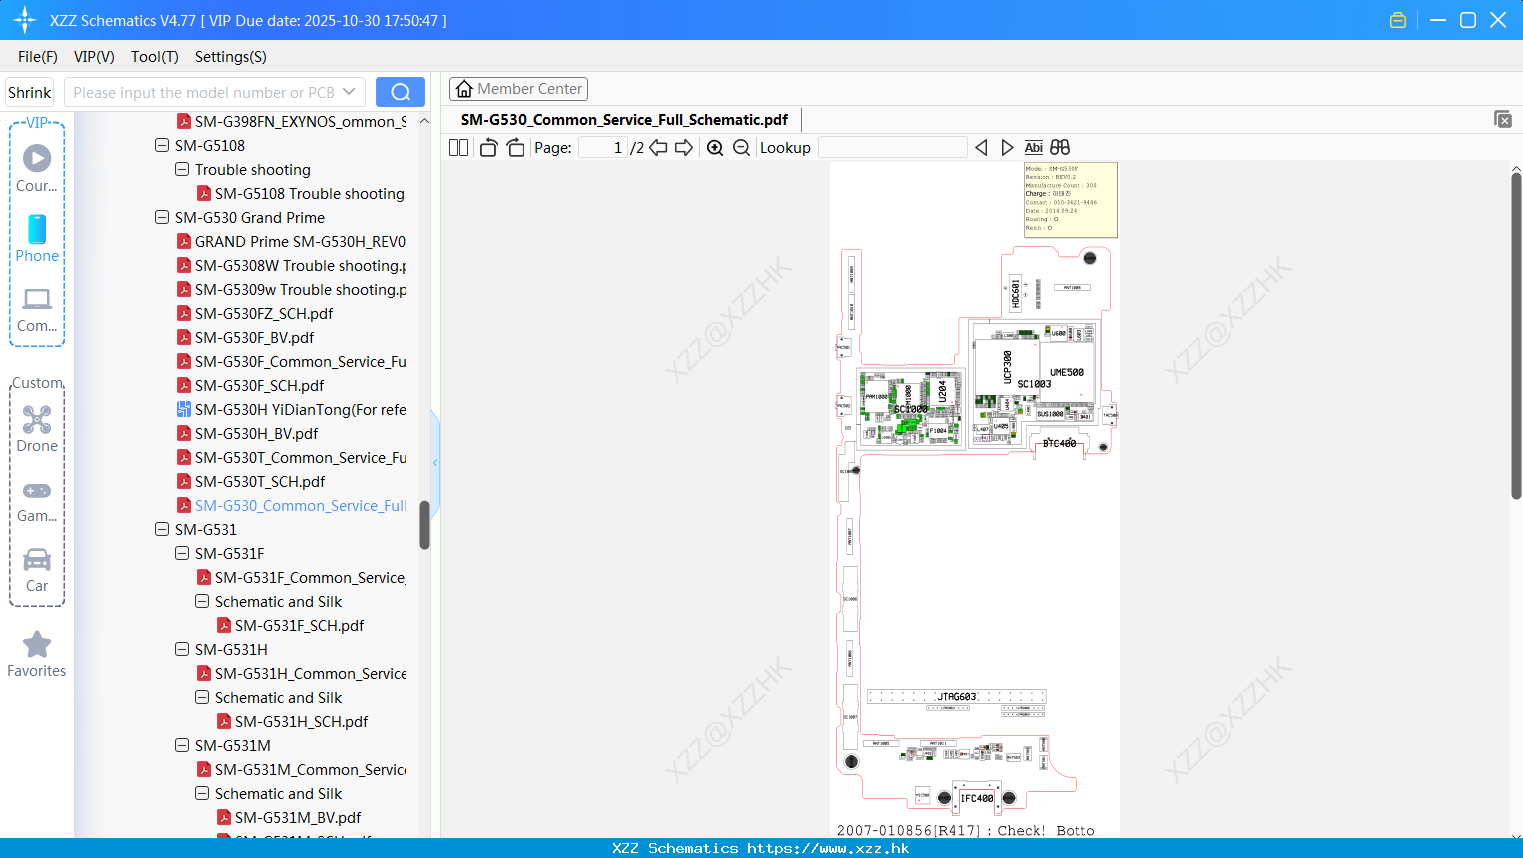
Task: Find previous lookup result triangle
Action: (x=981, y=147)
